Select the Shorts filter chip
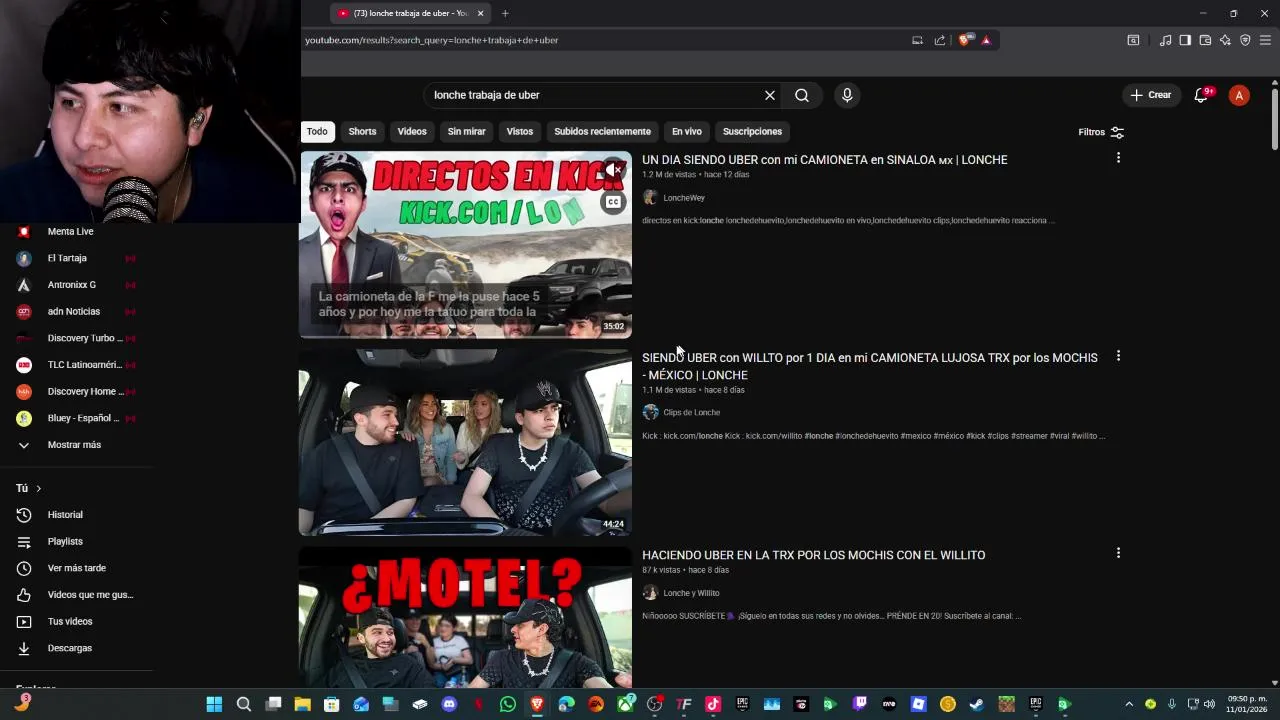Viewport: 1280px width, 720px height. click(362, 131)
